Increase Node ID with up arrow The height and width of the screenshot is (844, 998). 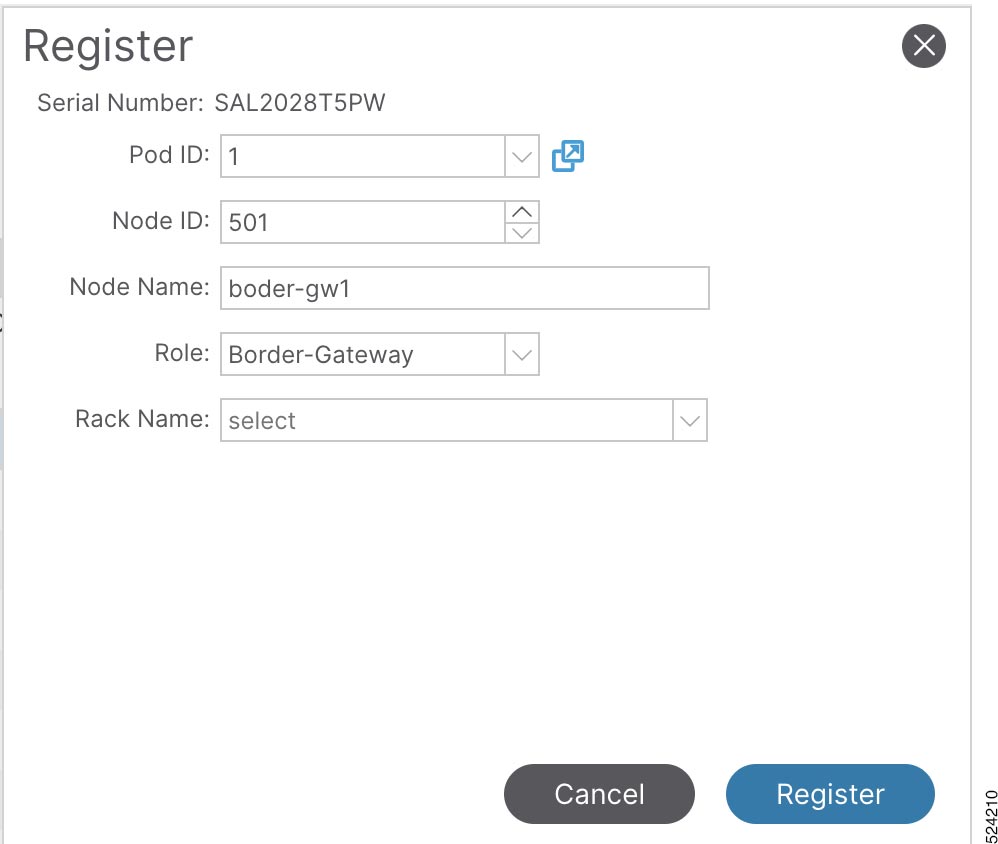pyautogui.click(x=522, y=212)
